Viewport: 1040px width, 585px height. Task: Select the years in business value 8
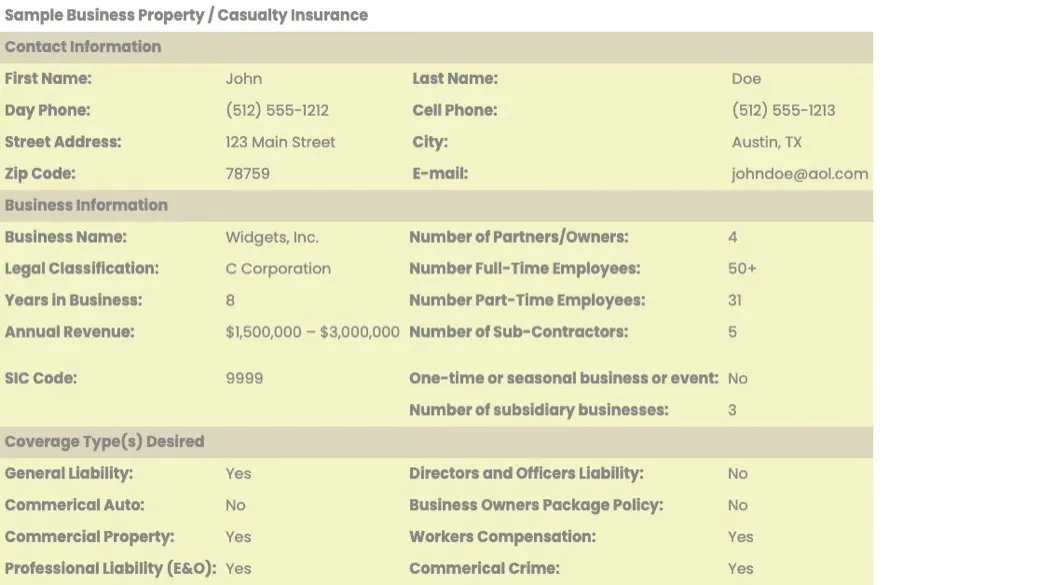(x=230, y=300)
